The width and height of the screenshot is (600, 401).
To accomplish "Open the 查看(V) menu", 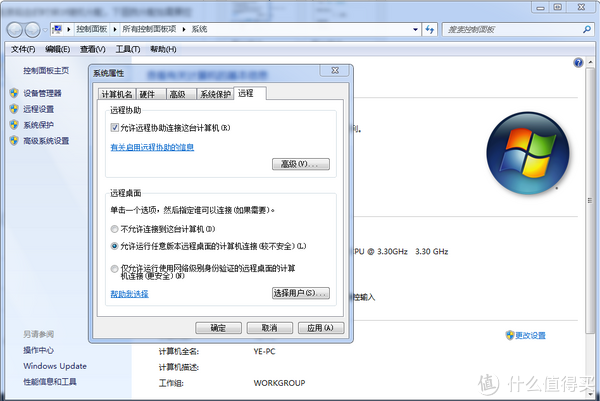I will (x=93, y=49).
